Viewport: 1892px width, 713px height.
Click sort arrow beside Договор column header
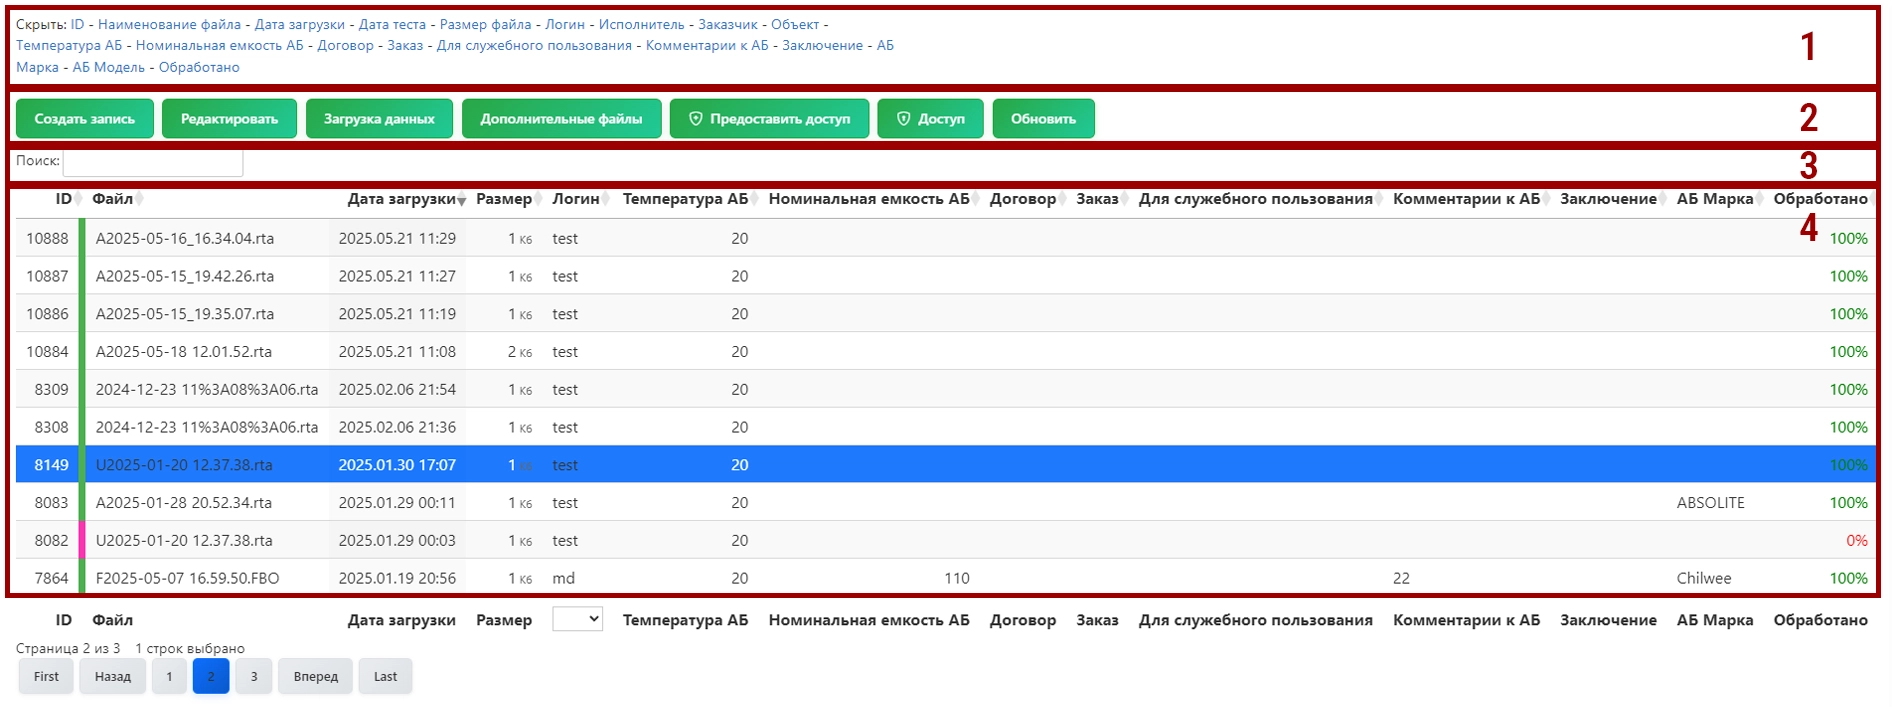tap(1062, 199)
